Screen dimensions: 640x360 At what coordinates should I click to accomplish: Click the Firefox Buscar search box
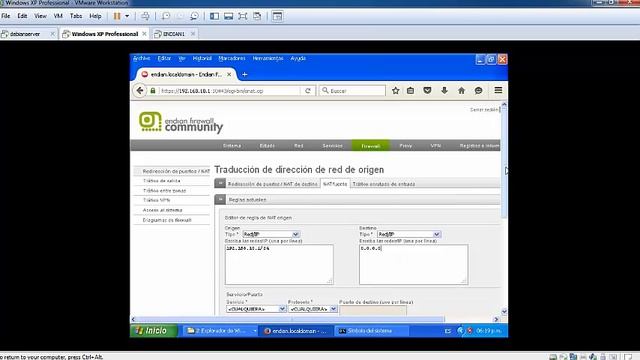pyautogui.click(x=352, y=91)
